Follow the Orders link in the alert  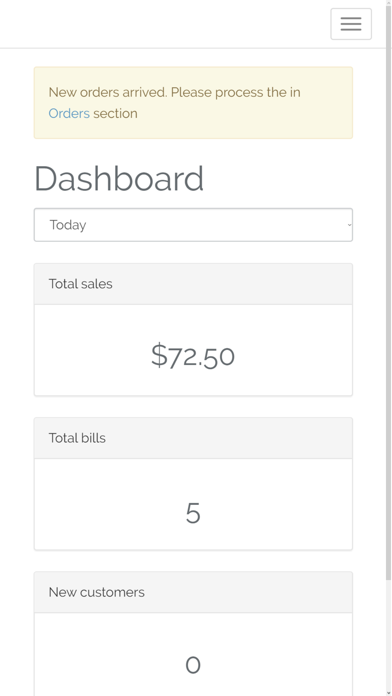69,114
